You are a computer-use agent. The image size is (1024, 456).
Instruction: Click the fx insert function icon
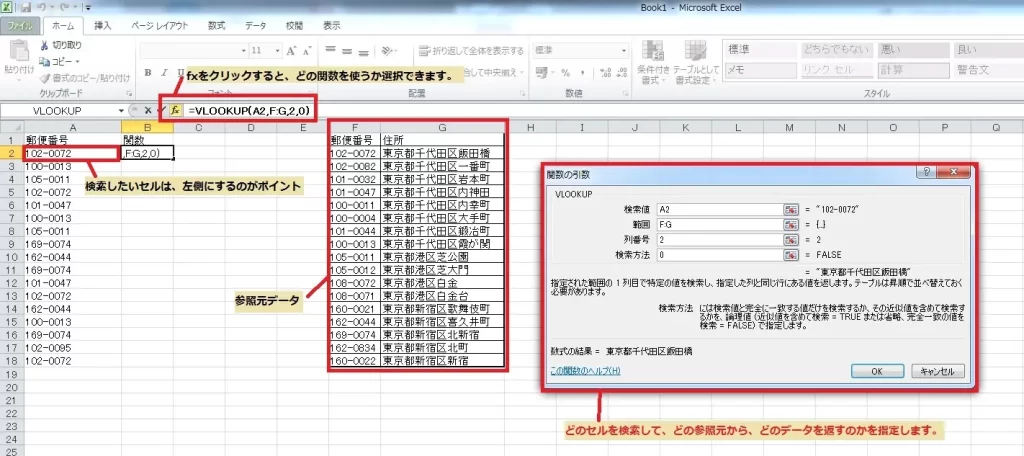(x=175, y=110)
